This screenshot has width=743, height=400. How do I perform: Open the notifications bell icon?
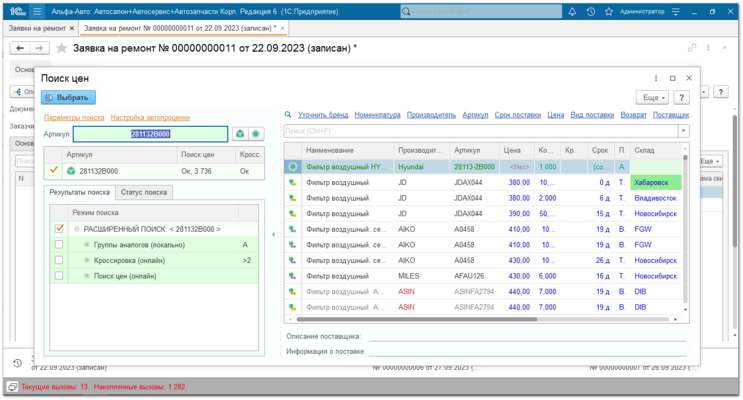(572, 11)
